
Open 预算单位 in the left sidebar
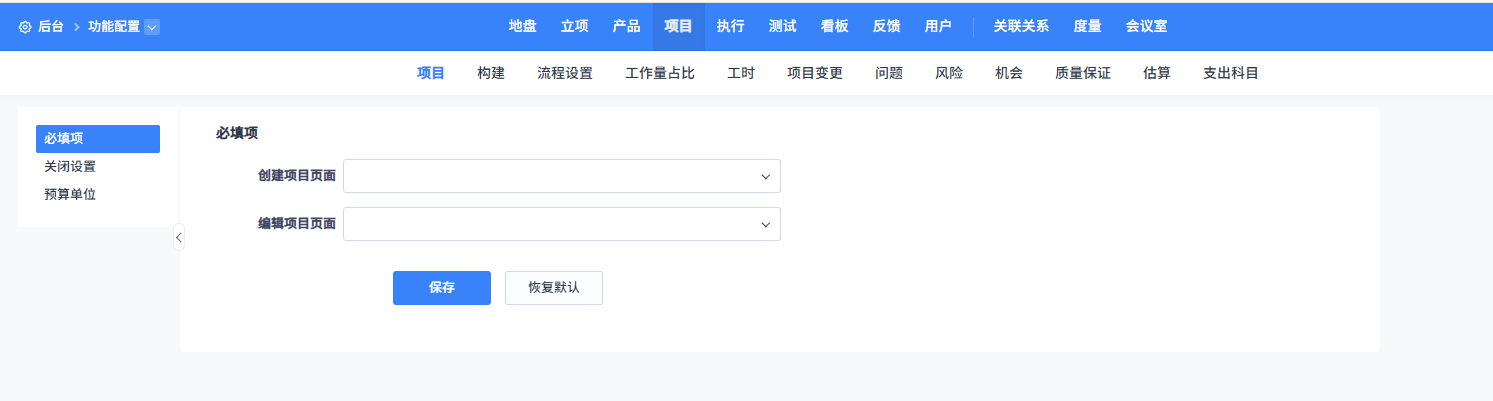coord(70,194)
